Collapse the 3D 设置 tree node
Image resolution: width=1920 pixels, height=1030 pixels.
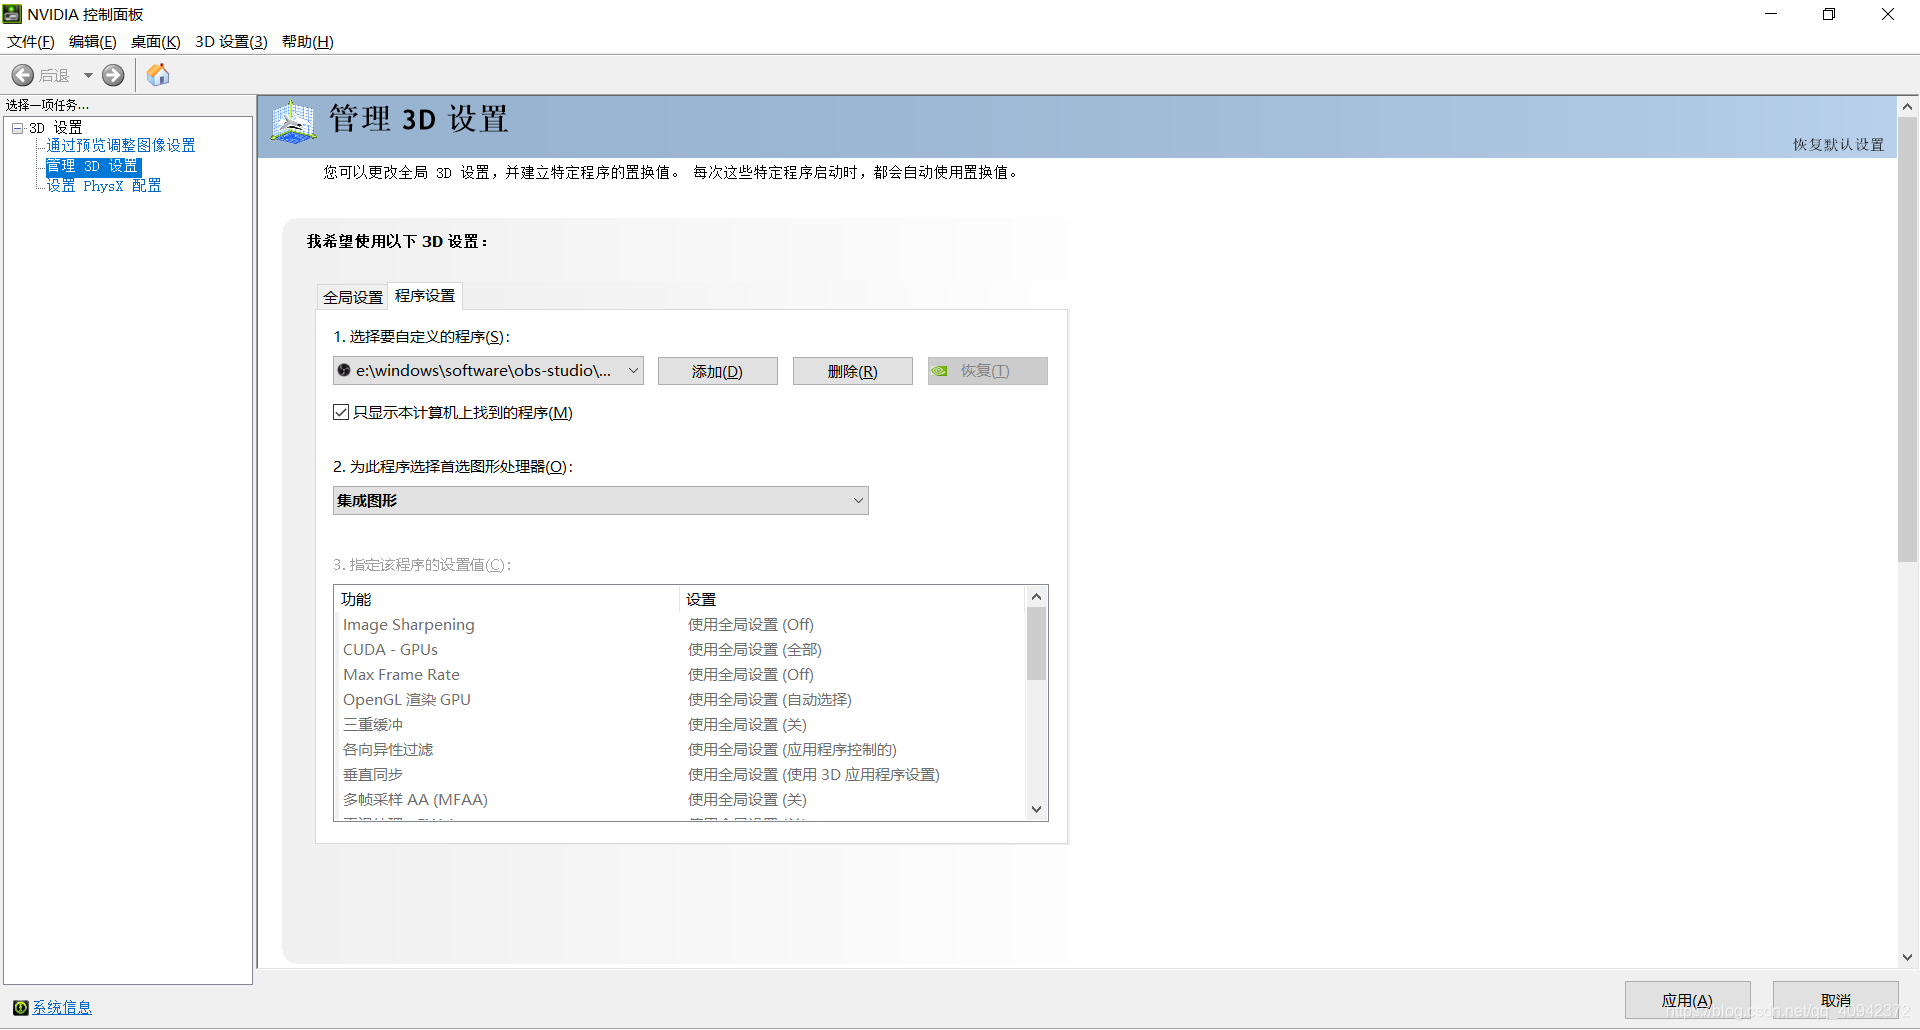(17, 128)
